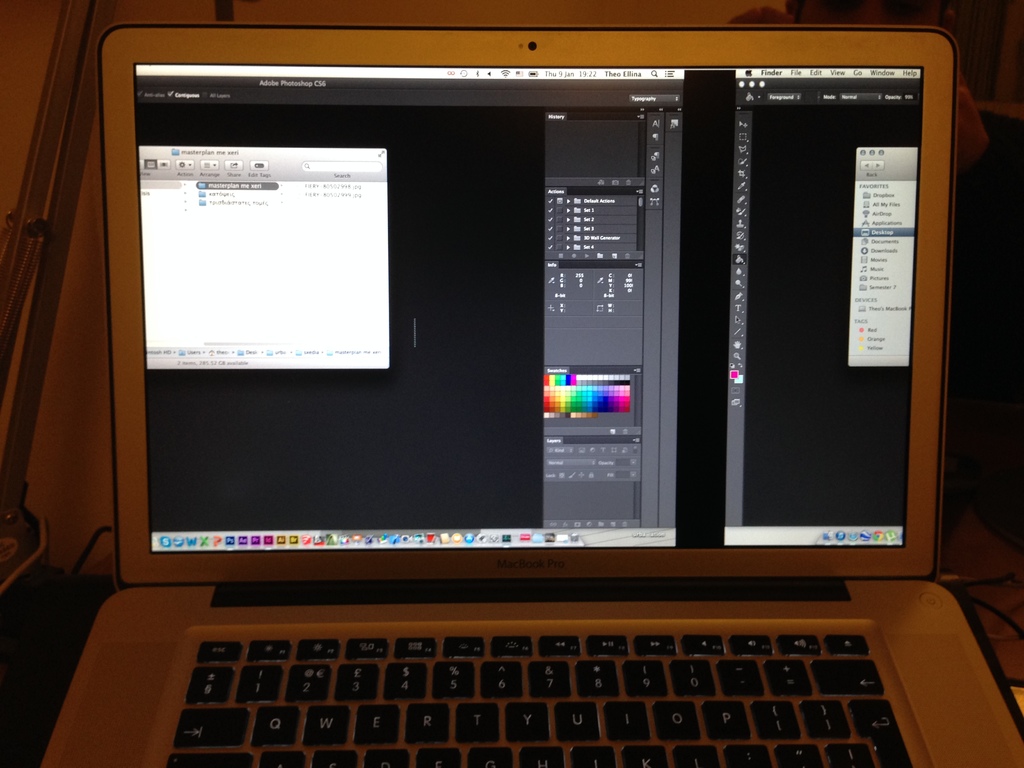
Task: Open the Finder menu
Action: [771, 73]
